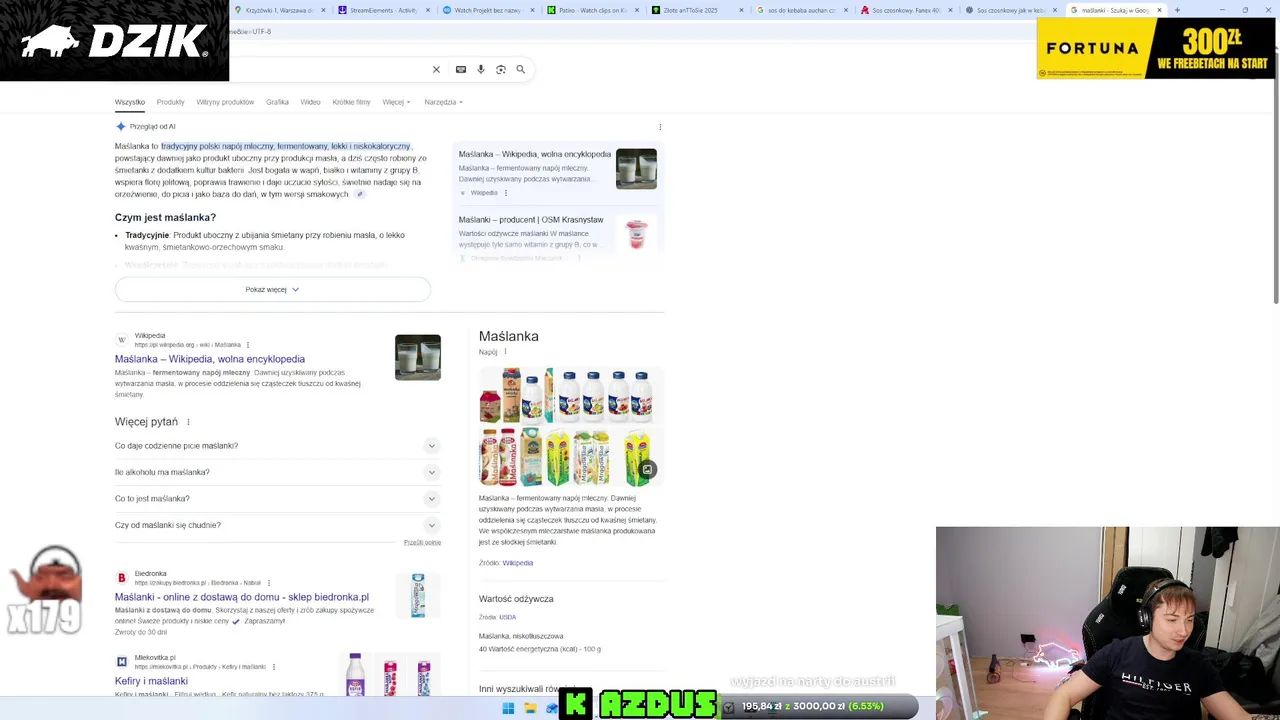Open milk glasses thumbnail of Wikipedia result
Screen dimensions: 1280x720
(x=418, y=357)
